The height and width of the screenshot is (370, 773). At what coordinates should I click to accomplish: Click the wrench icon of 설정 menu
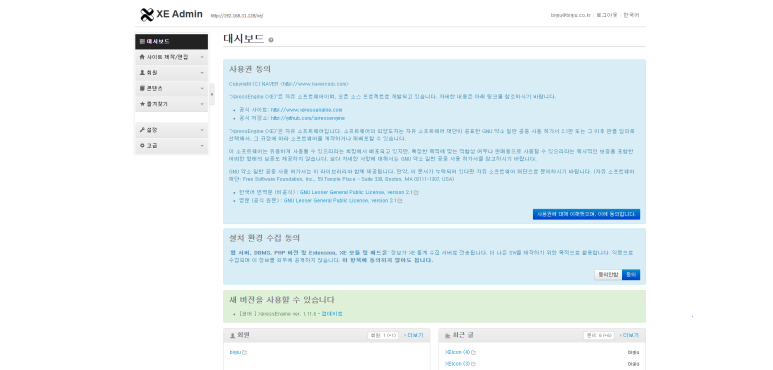click(142, 130)
